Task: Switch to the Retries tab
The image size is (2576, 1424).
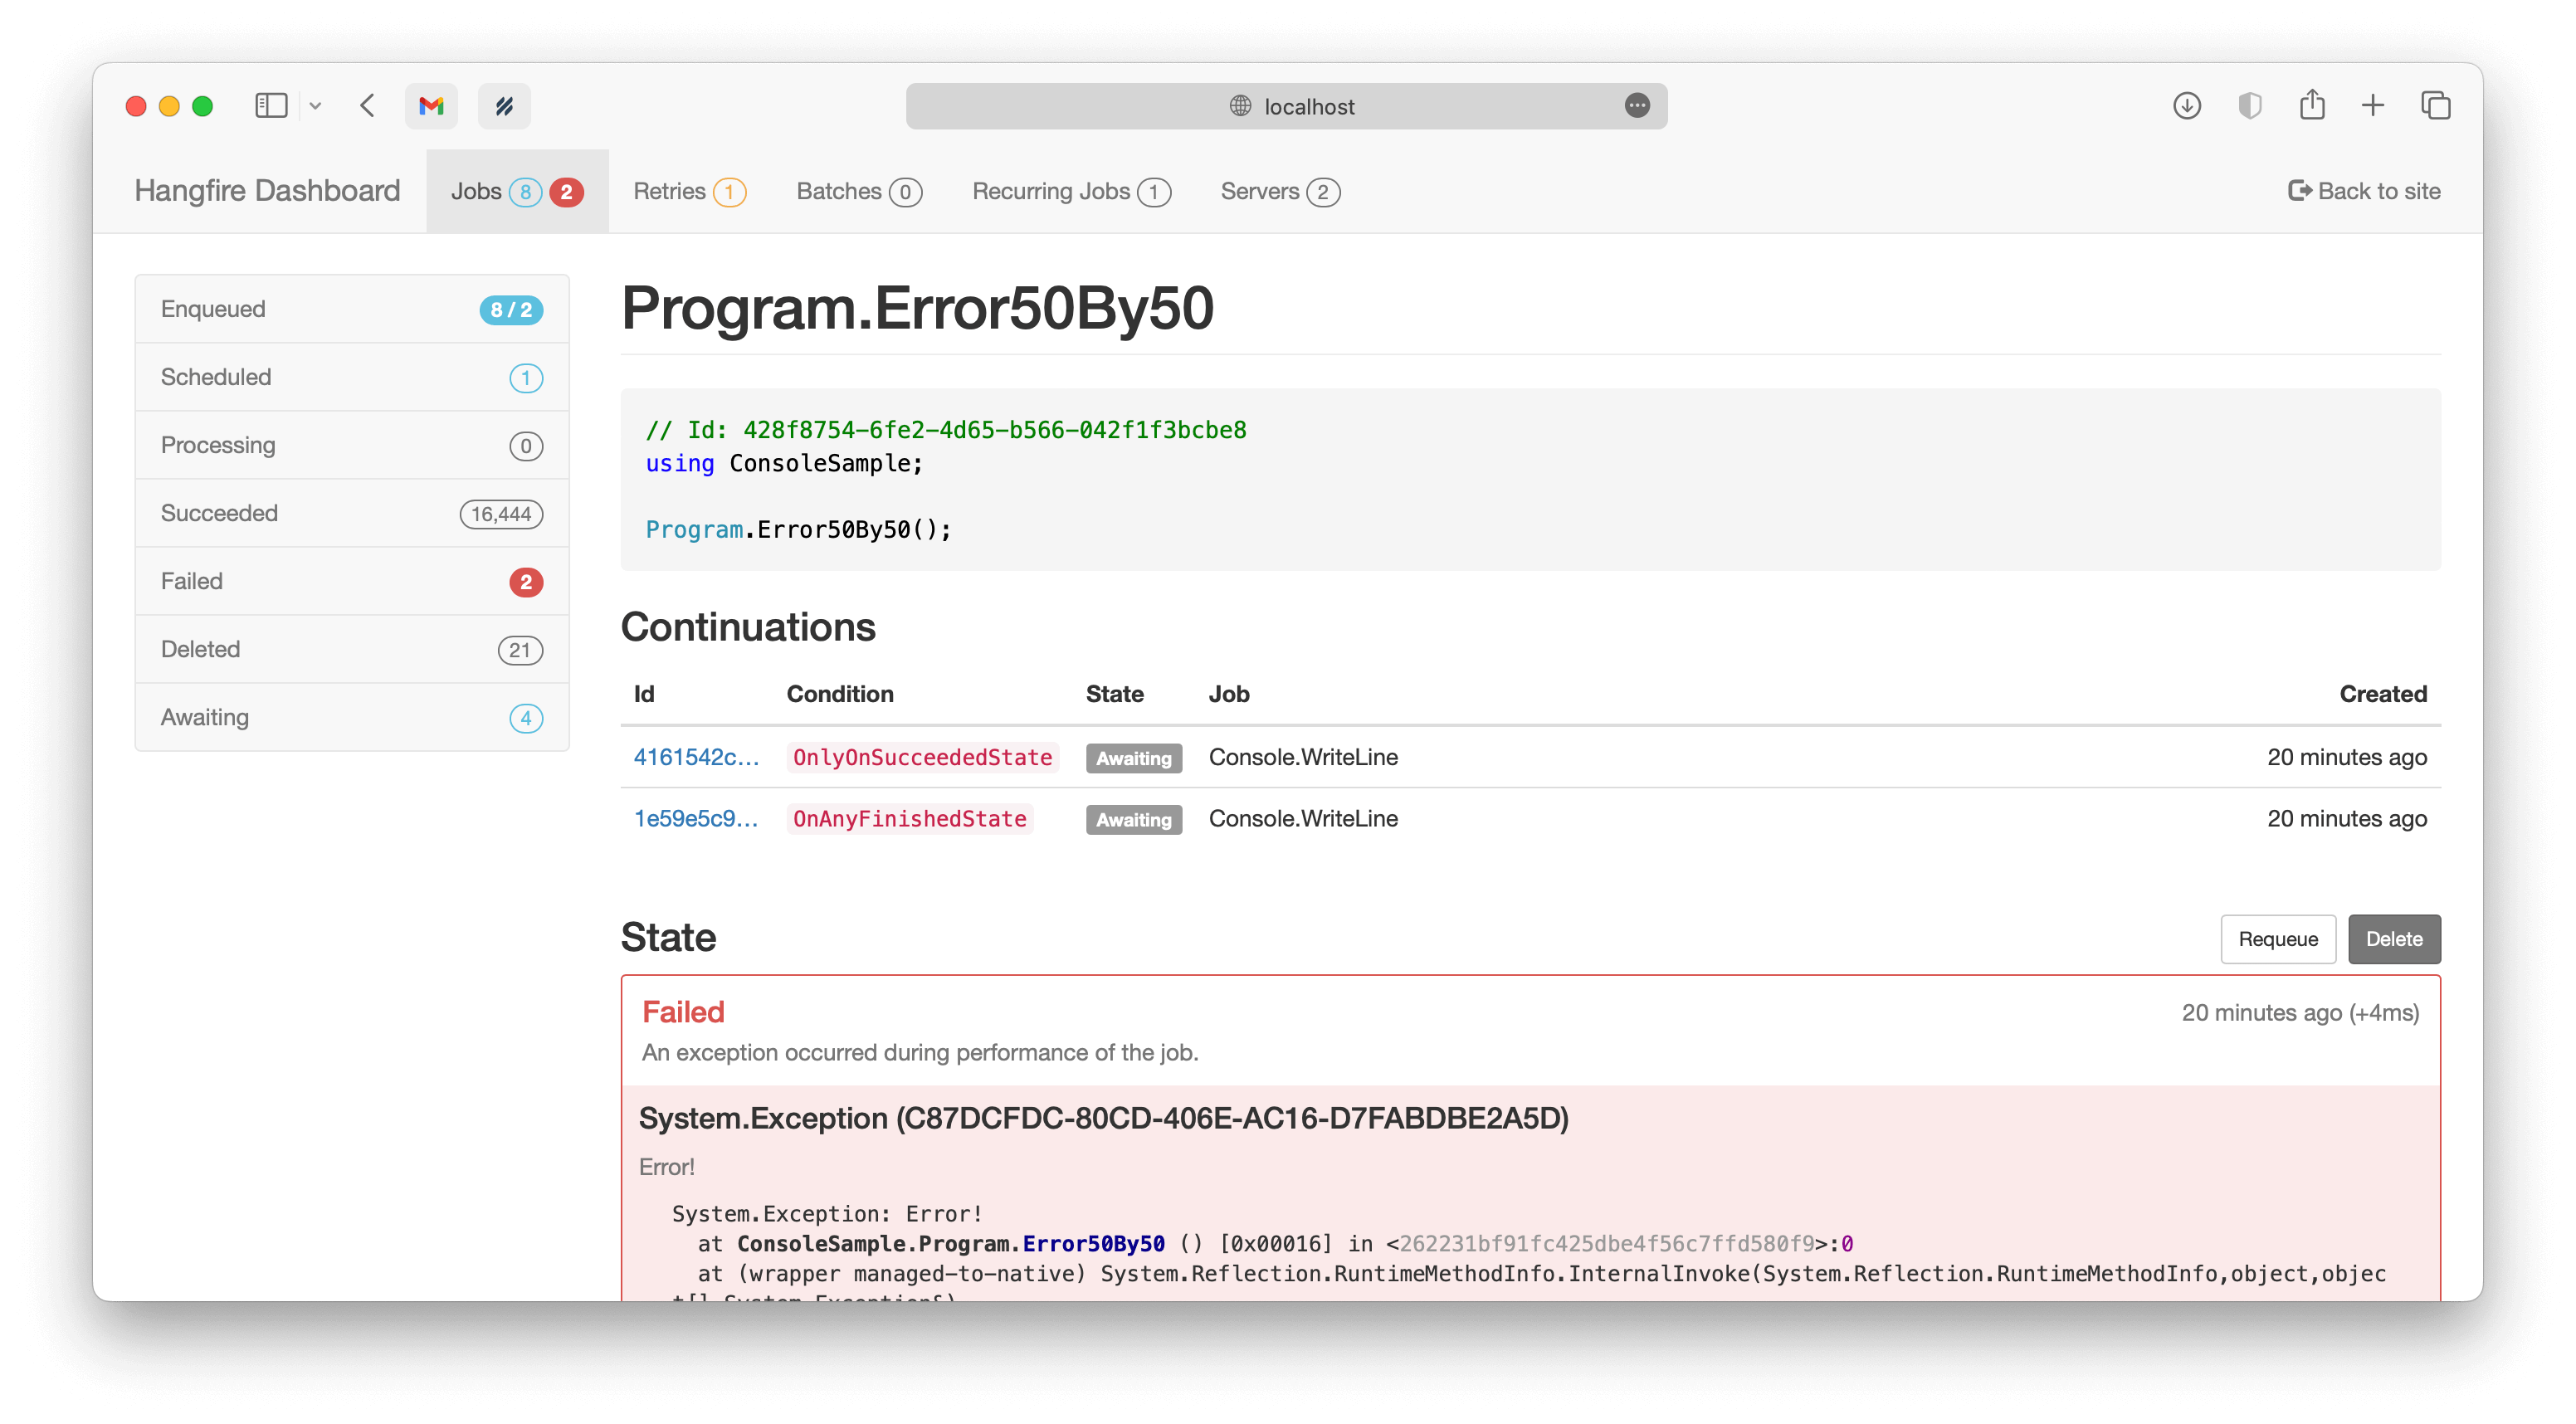Action: click(689, 191)
